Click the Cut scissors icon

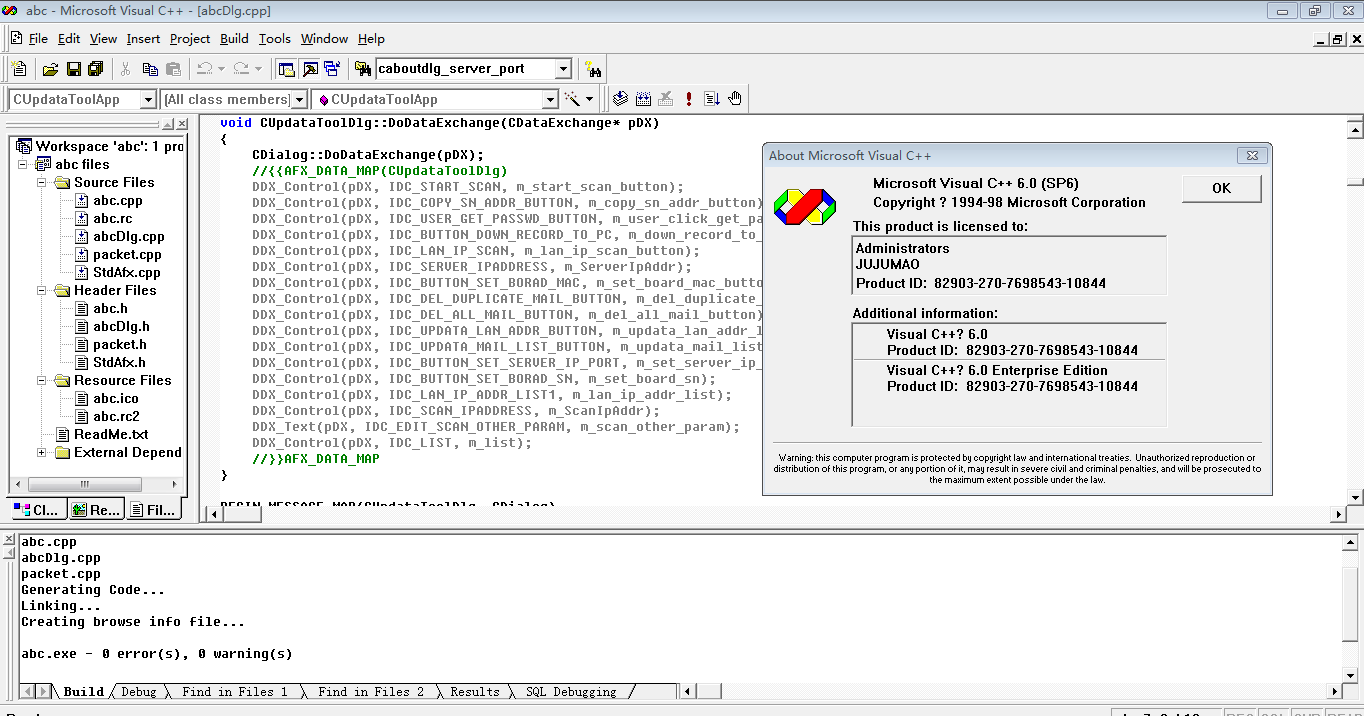coord(126,69)
